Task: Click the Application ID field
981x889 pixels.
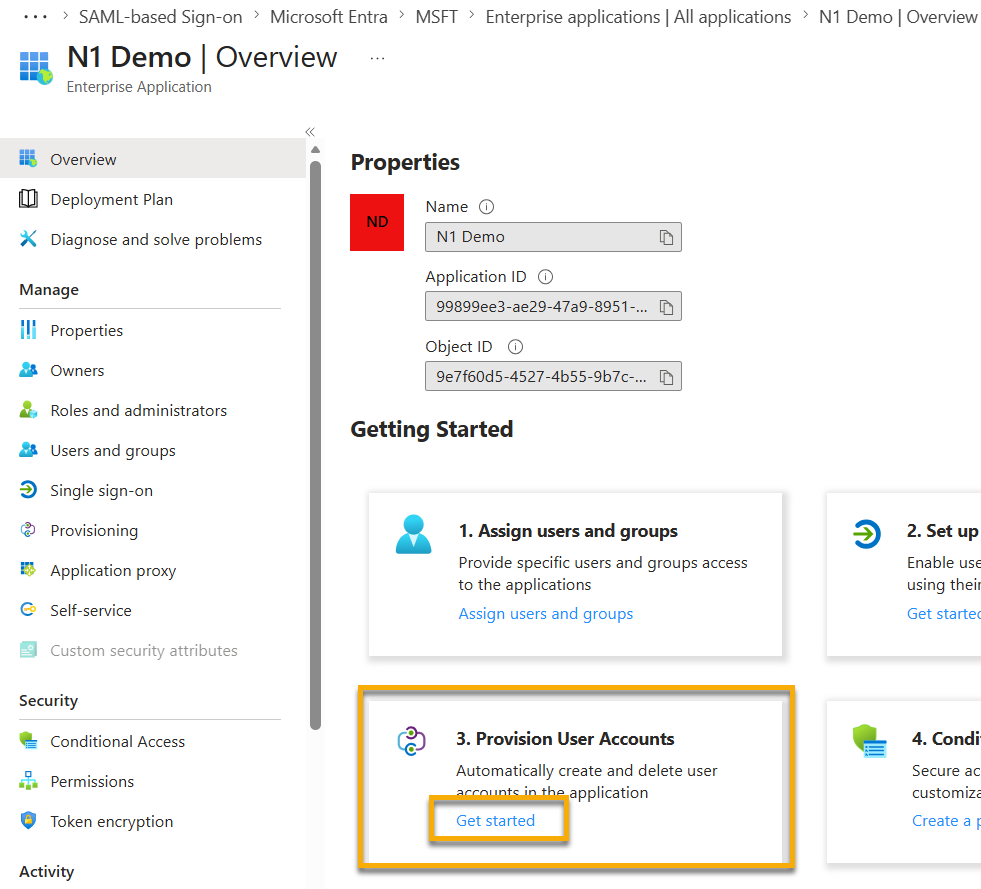Action: (x=553, y=307)
